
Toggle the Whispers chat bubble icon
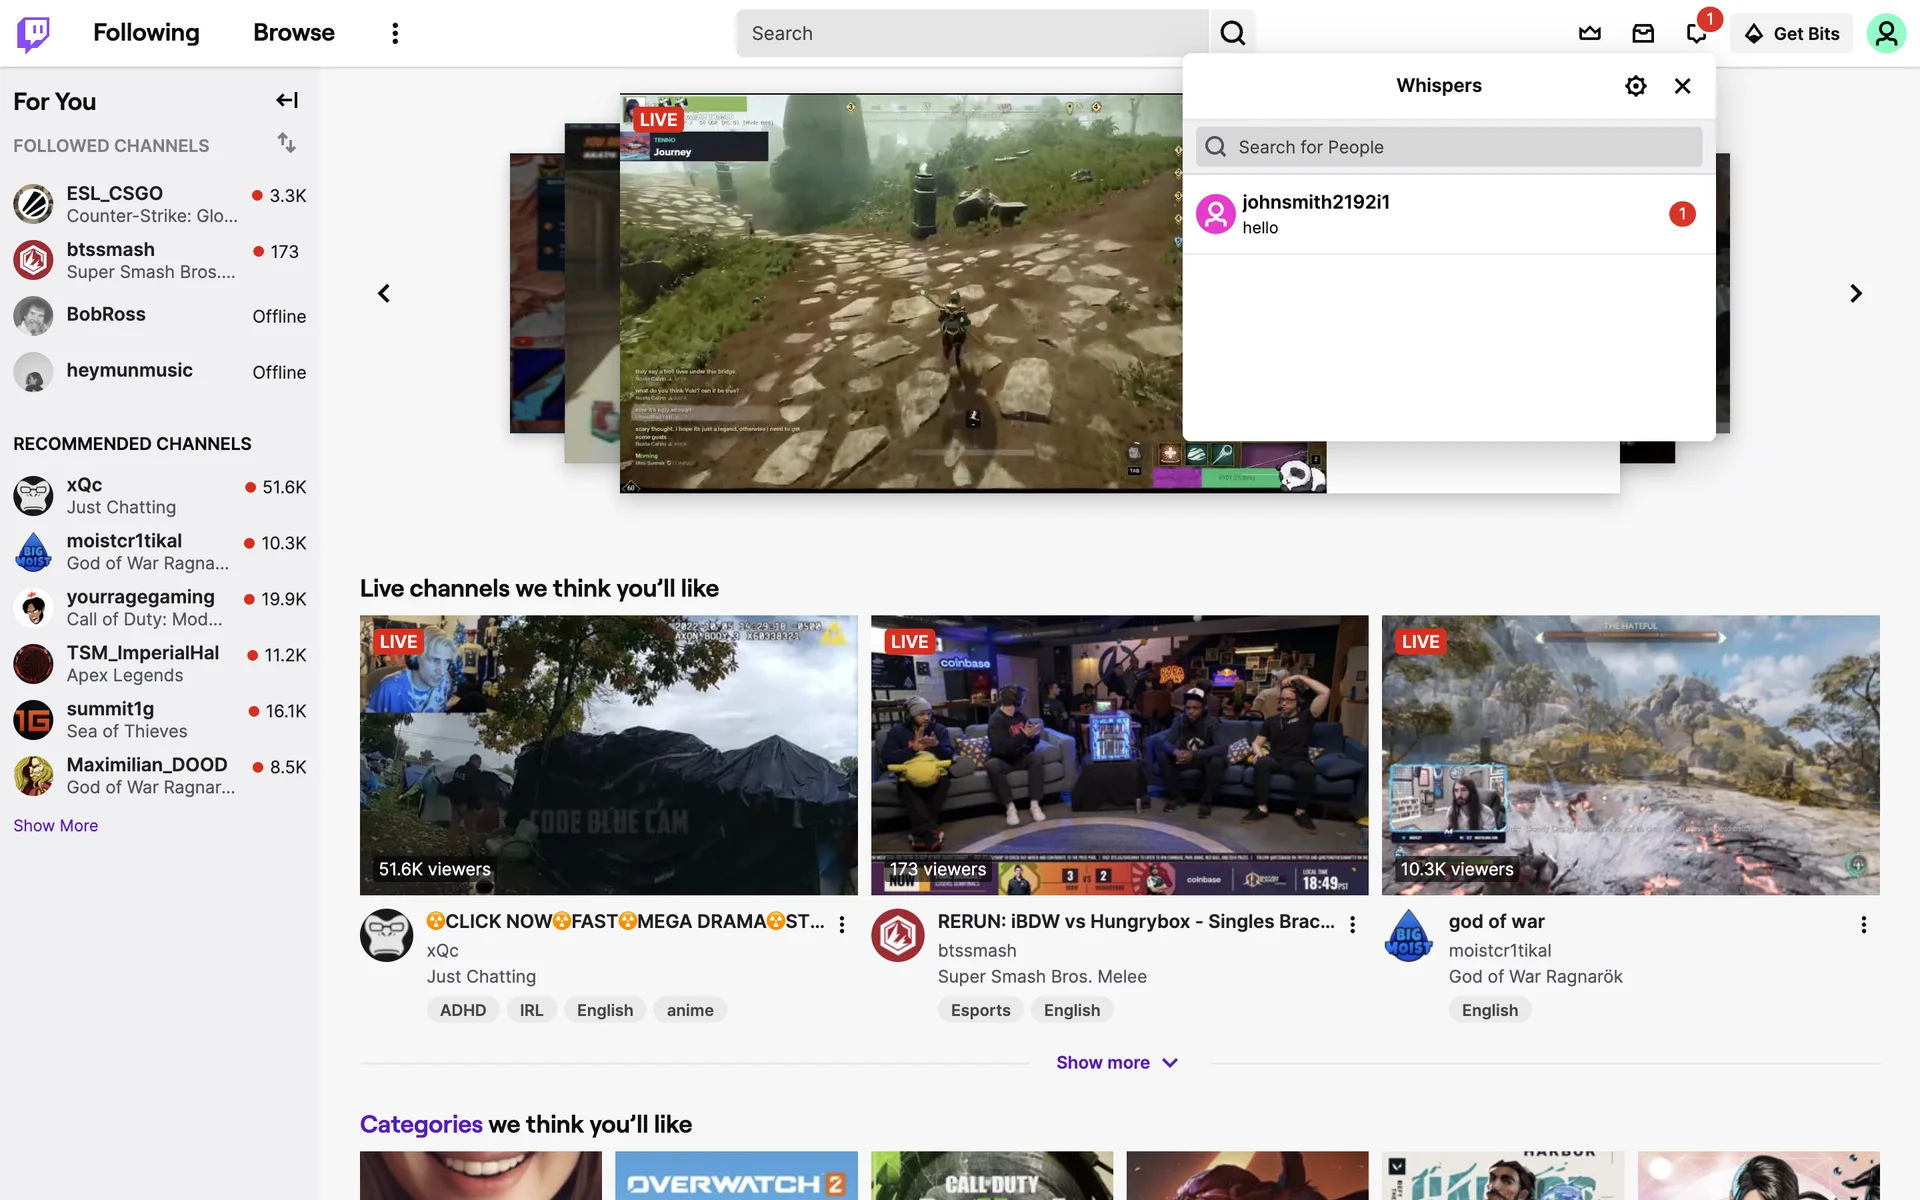[1696, 33]
